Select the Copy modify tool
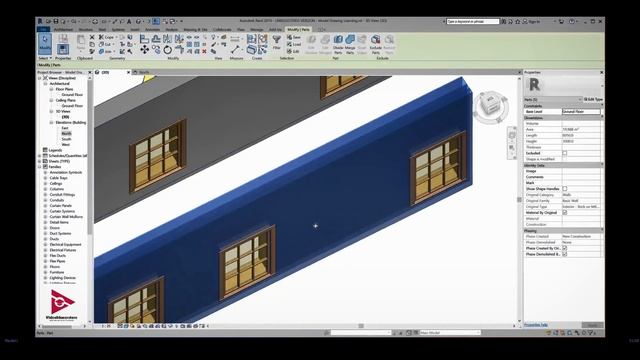The width and height of the screenshot is (640, 360). [x=156, y=50]
